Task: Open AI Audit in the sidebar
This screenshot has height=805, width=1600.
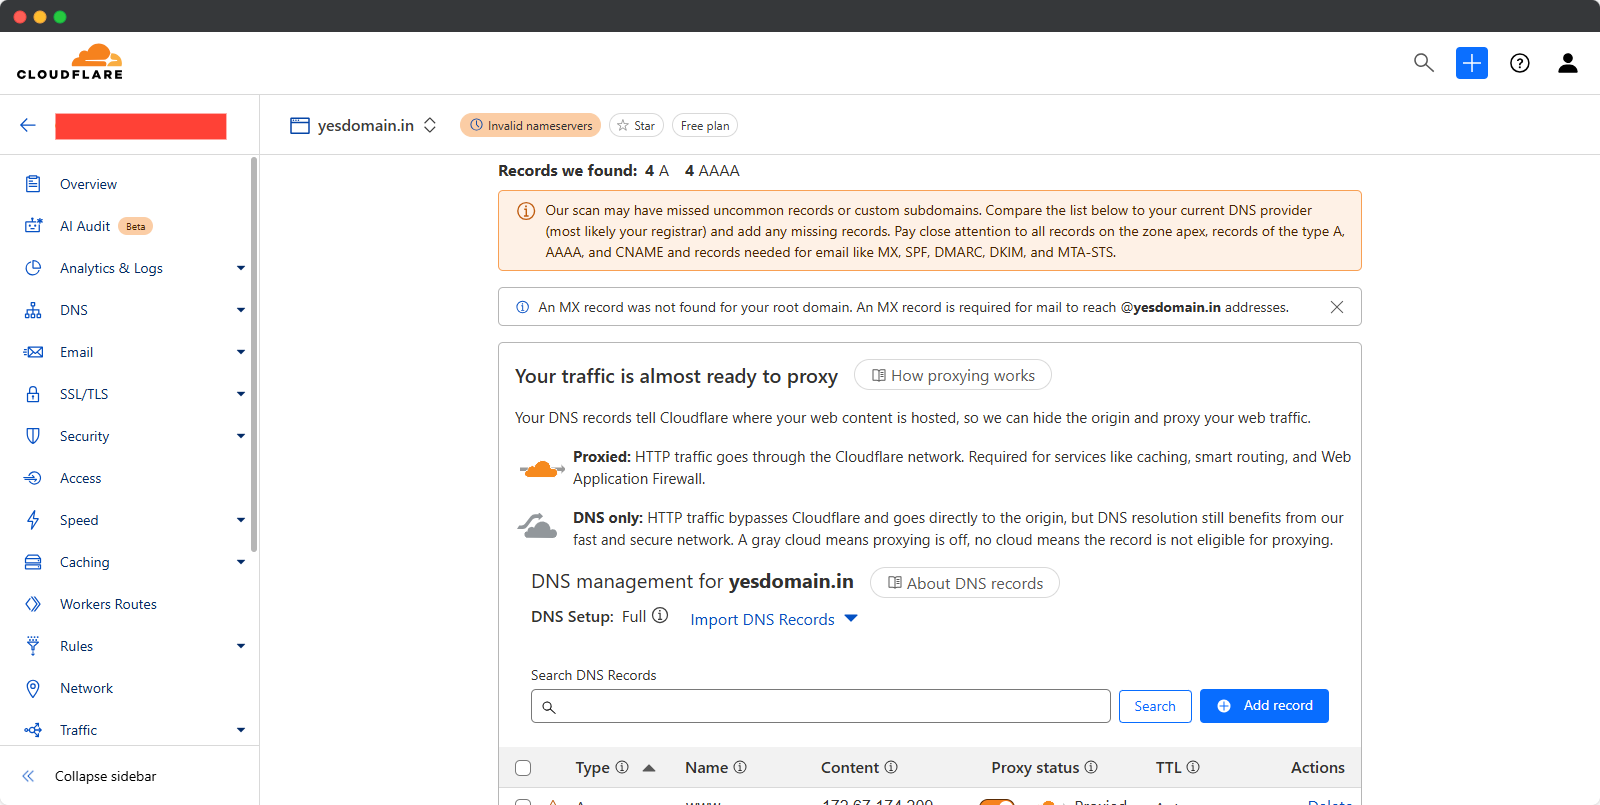Action: coord(85,226)
